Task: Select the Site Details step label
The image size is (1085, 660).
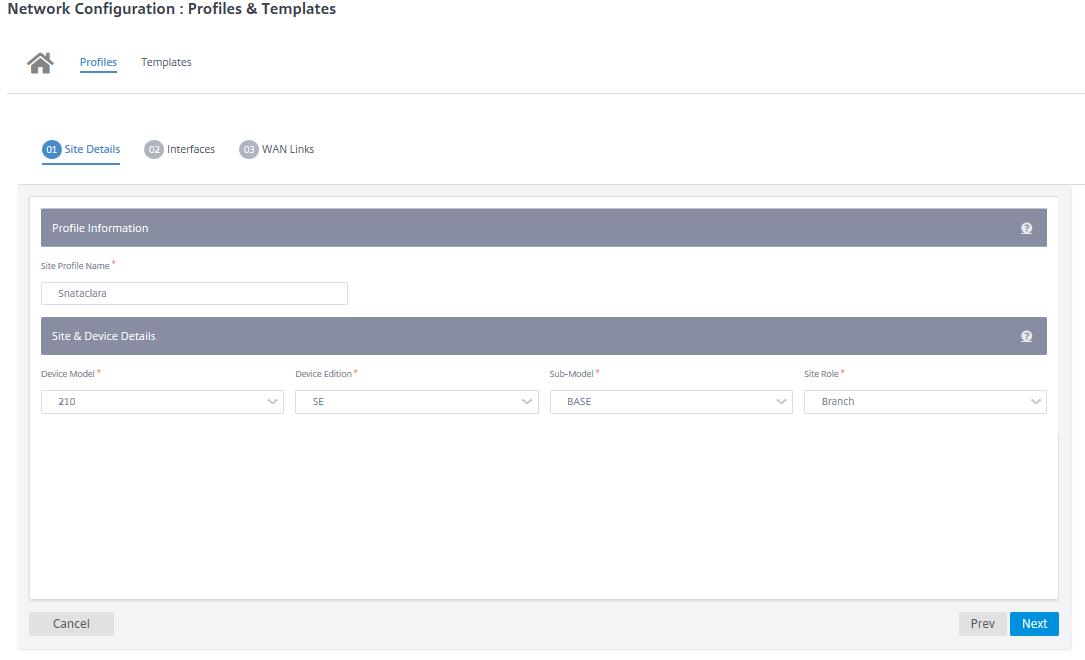Action: coord(92,149)
